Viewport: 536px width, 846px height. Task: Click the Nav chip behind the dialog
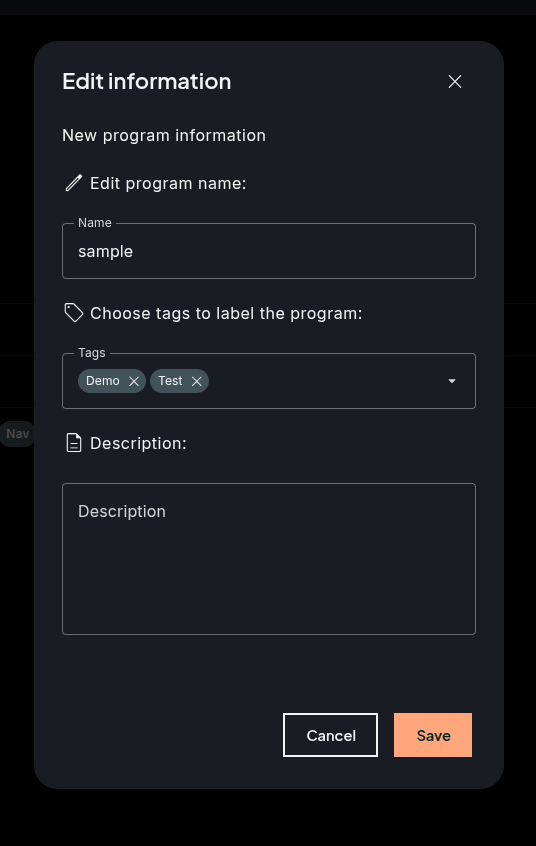tap(17, 434)
